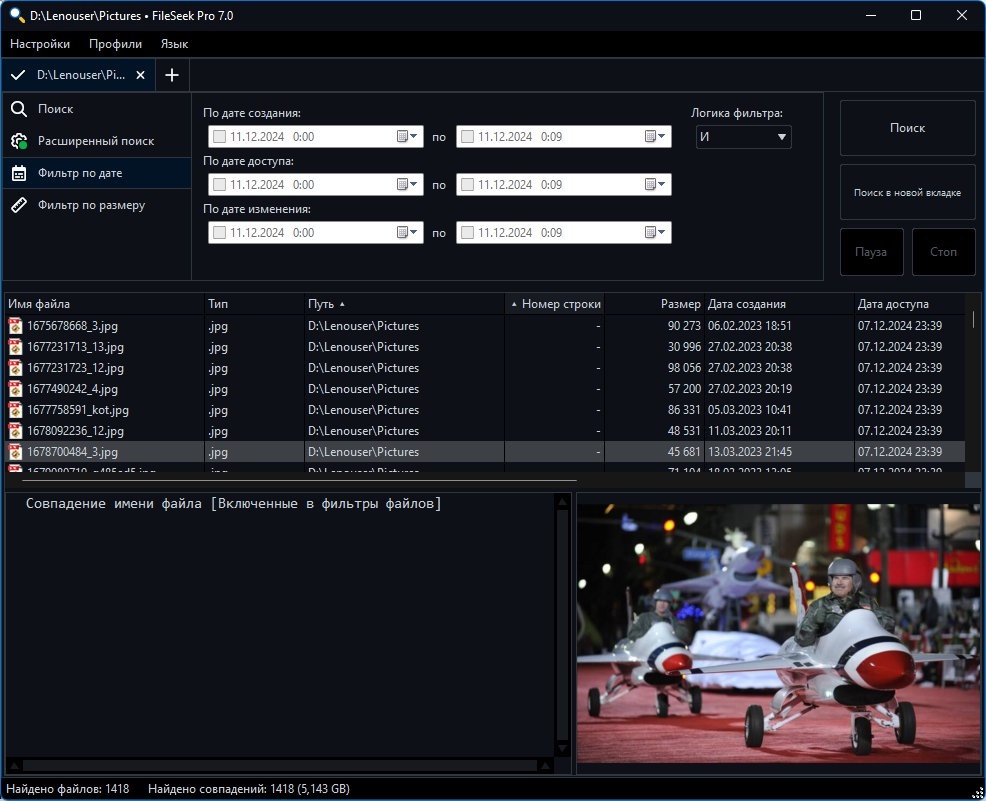Enable creation date start checkbox
Image resolution: width=986 pixels, height=801 pixels.
coord(219,137)
